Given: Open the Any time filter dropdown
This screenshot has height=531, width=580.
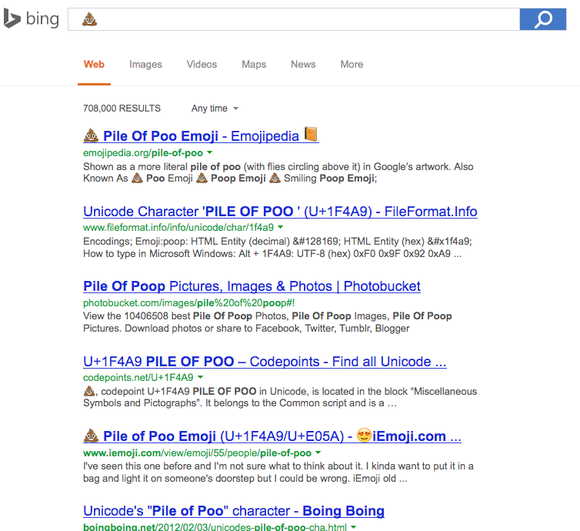Looking at the screenshot, I should tap(215, 108).
